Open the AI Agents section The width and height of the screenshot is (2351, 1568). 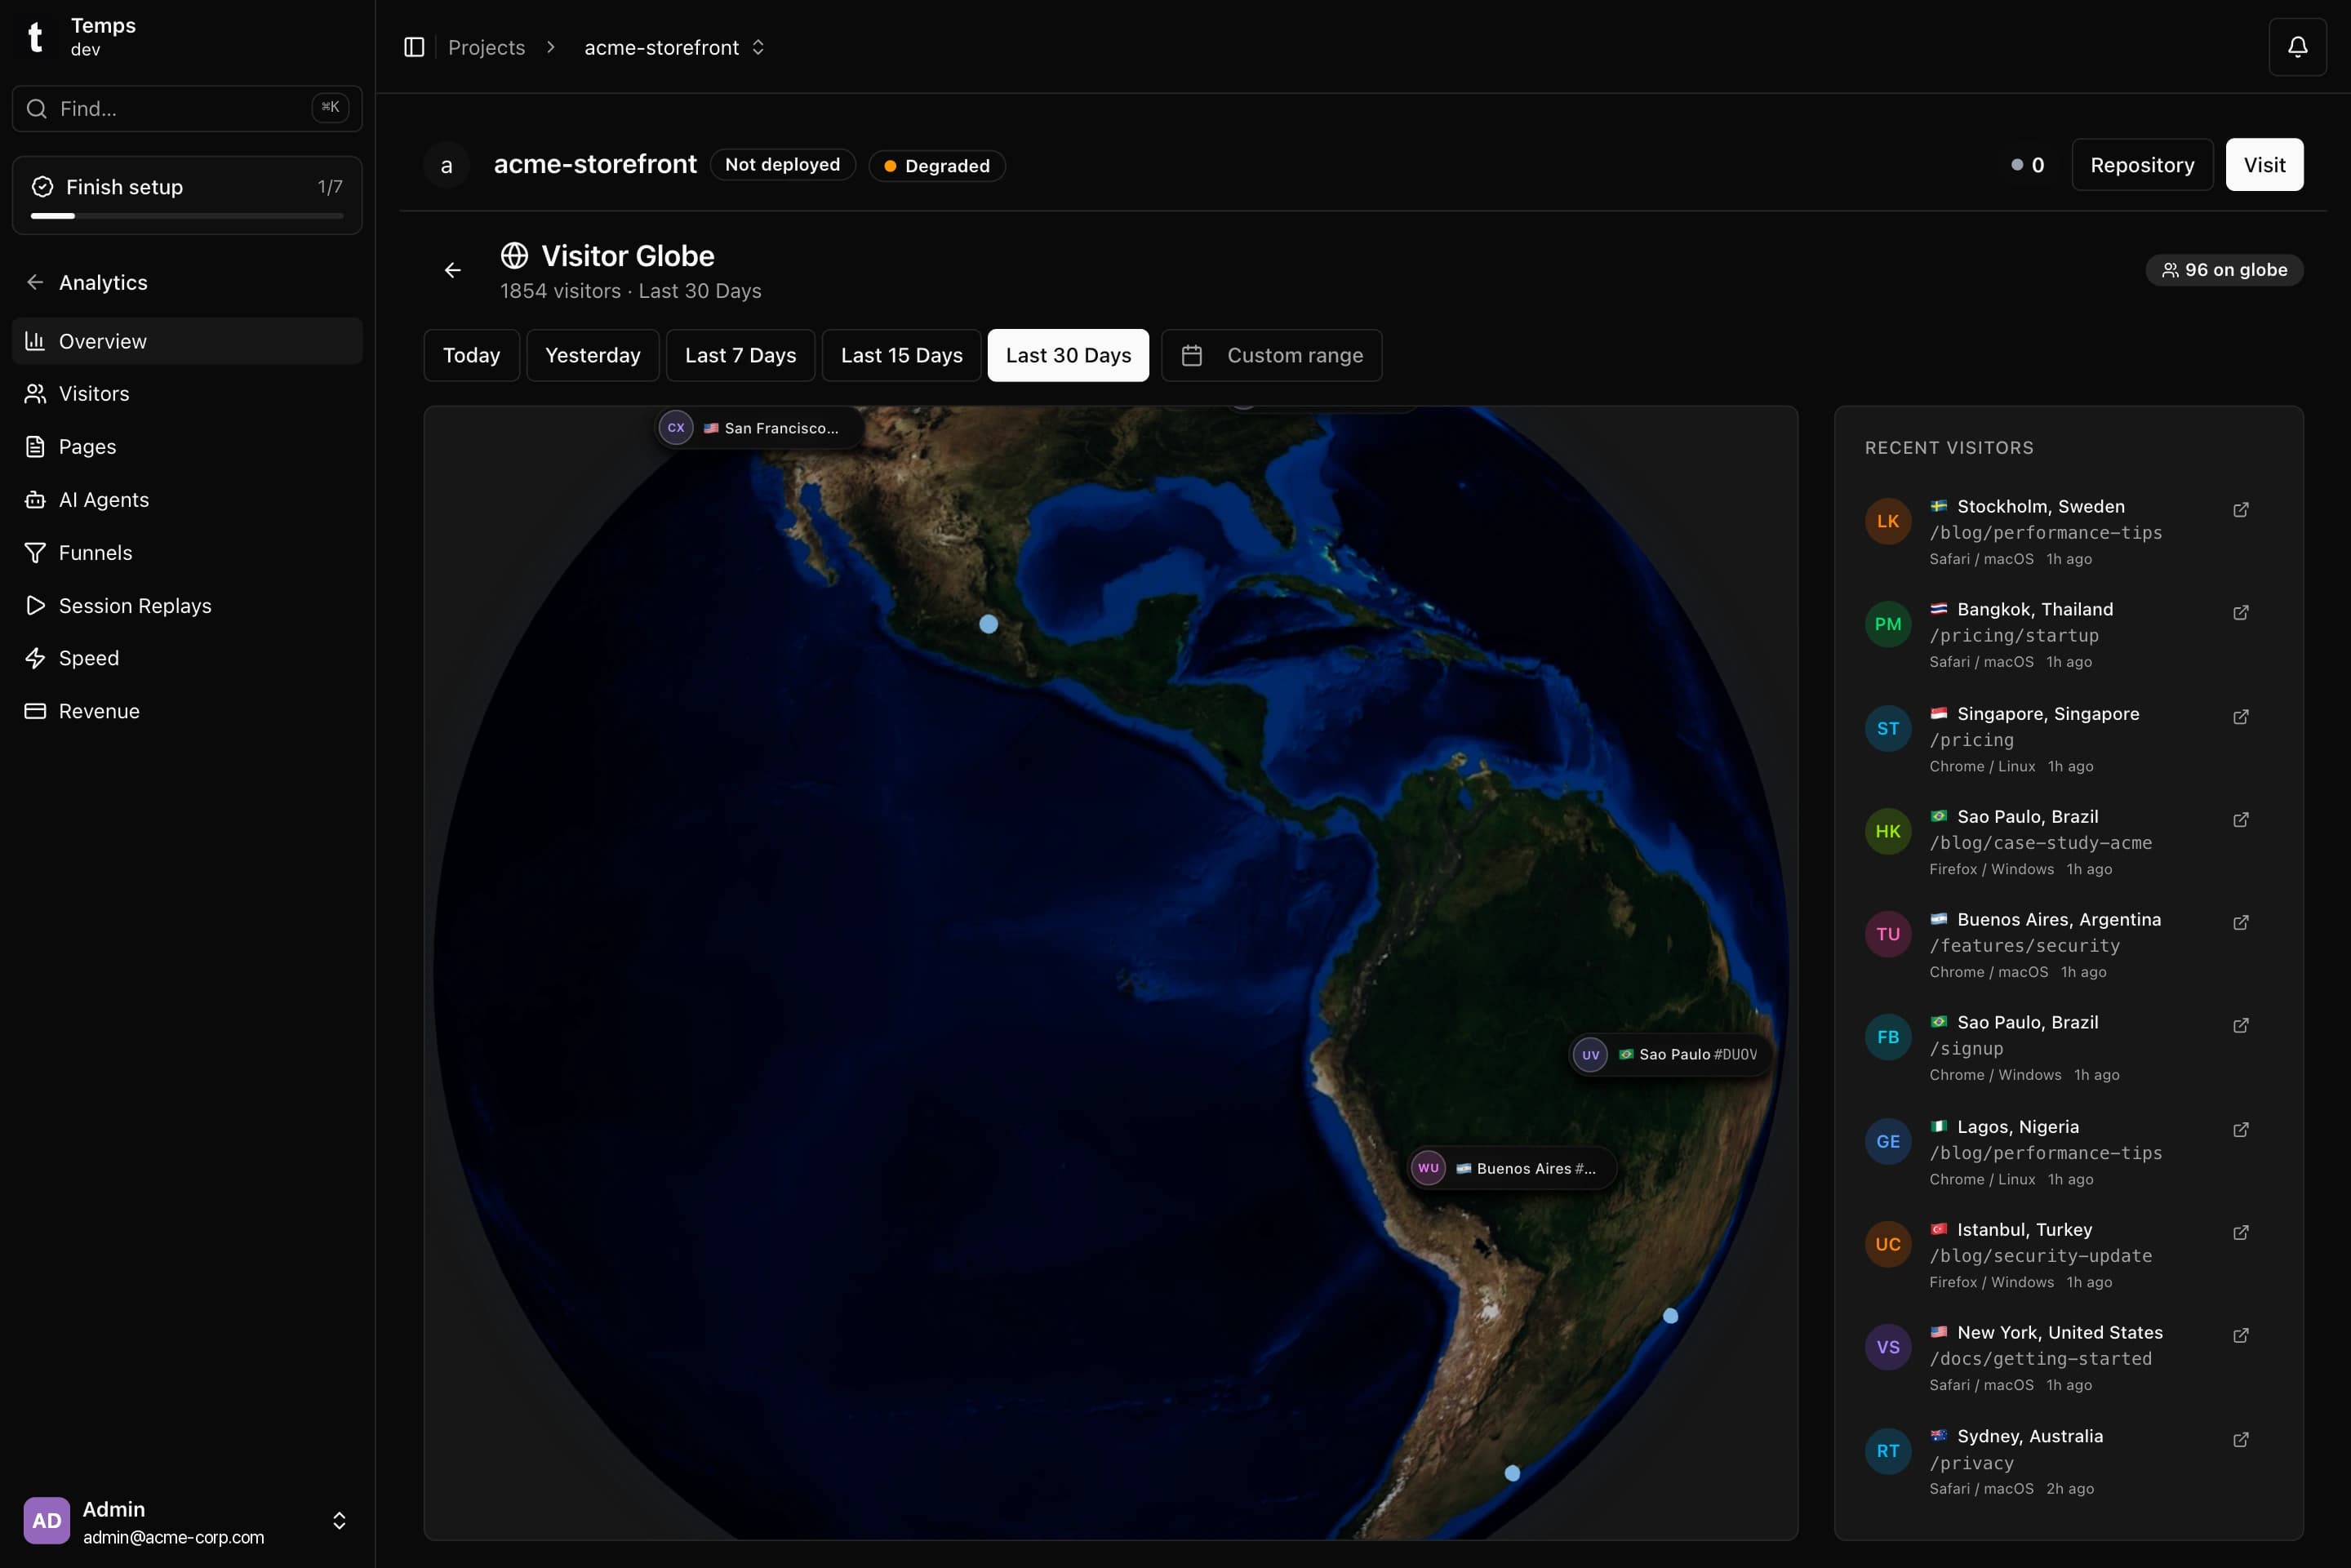(x=187, y=500)
